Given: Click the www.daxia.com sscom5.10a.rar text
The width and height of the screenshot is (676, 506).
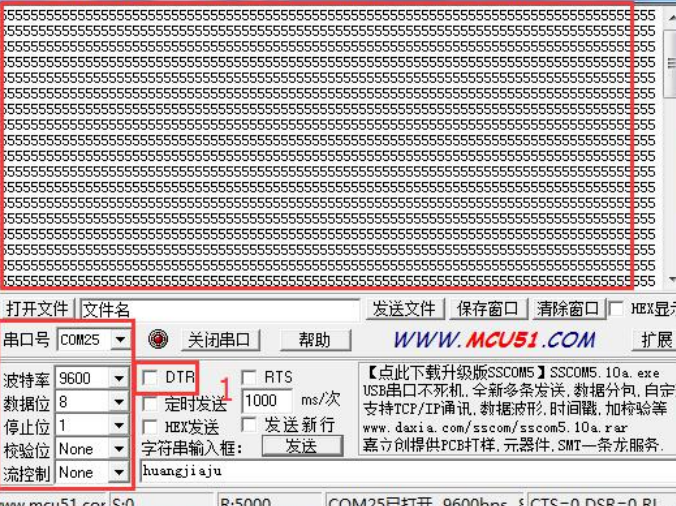Looking at the screenshot, I should pos(495,428).
